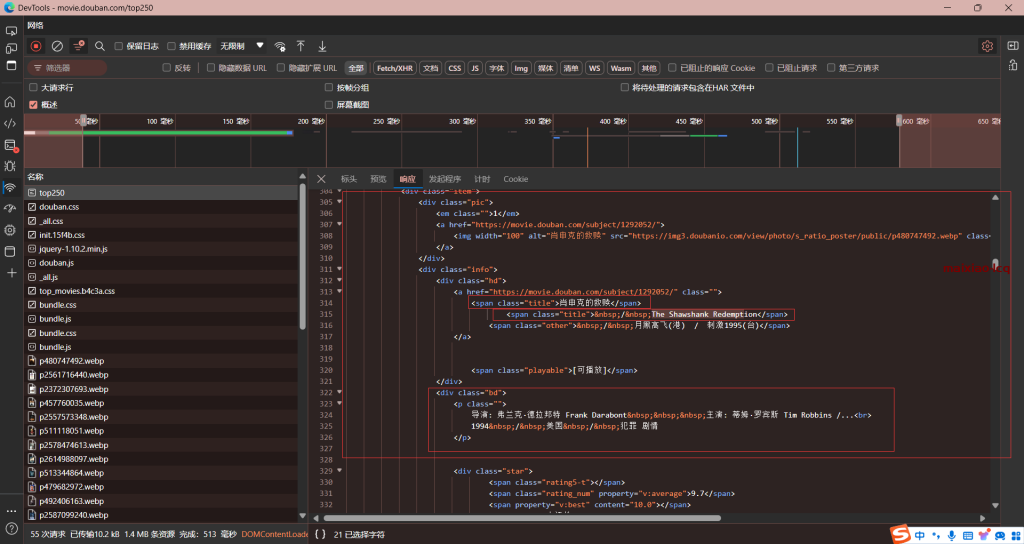Collapse the div class="info" line 311
This screenshot has width=1024, height=544.
339,269
